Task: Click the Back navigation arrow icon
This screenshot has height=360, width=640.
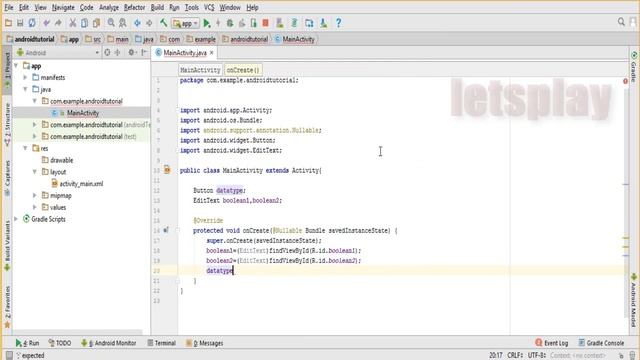Action: (x=137, y=23)
